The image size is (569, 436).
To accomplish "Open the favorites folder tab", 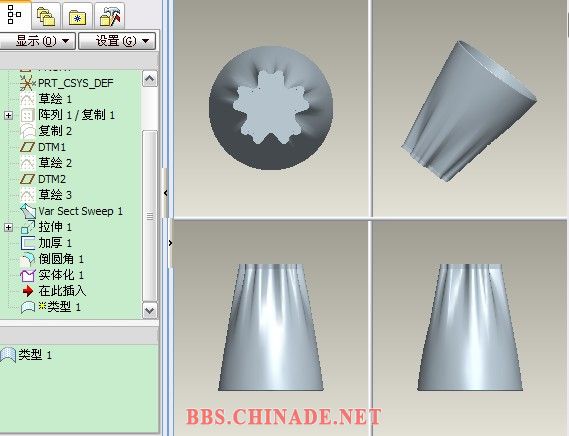I will click(77, 17).
